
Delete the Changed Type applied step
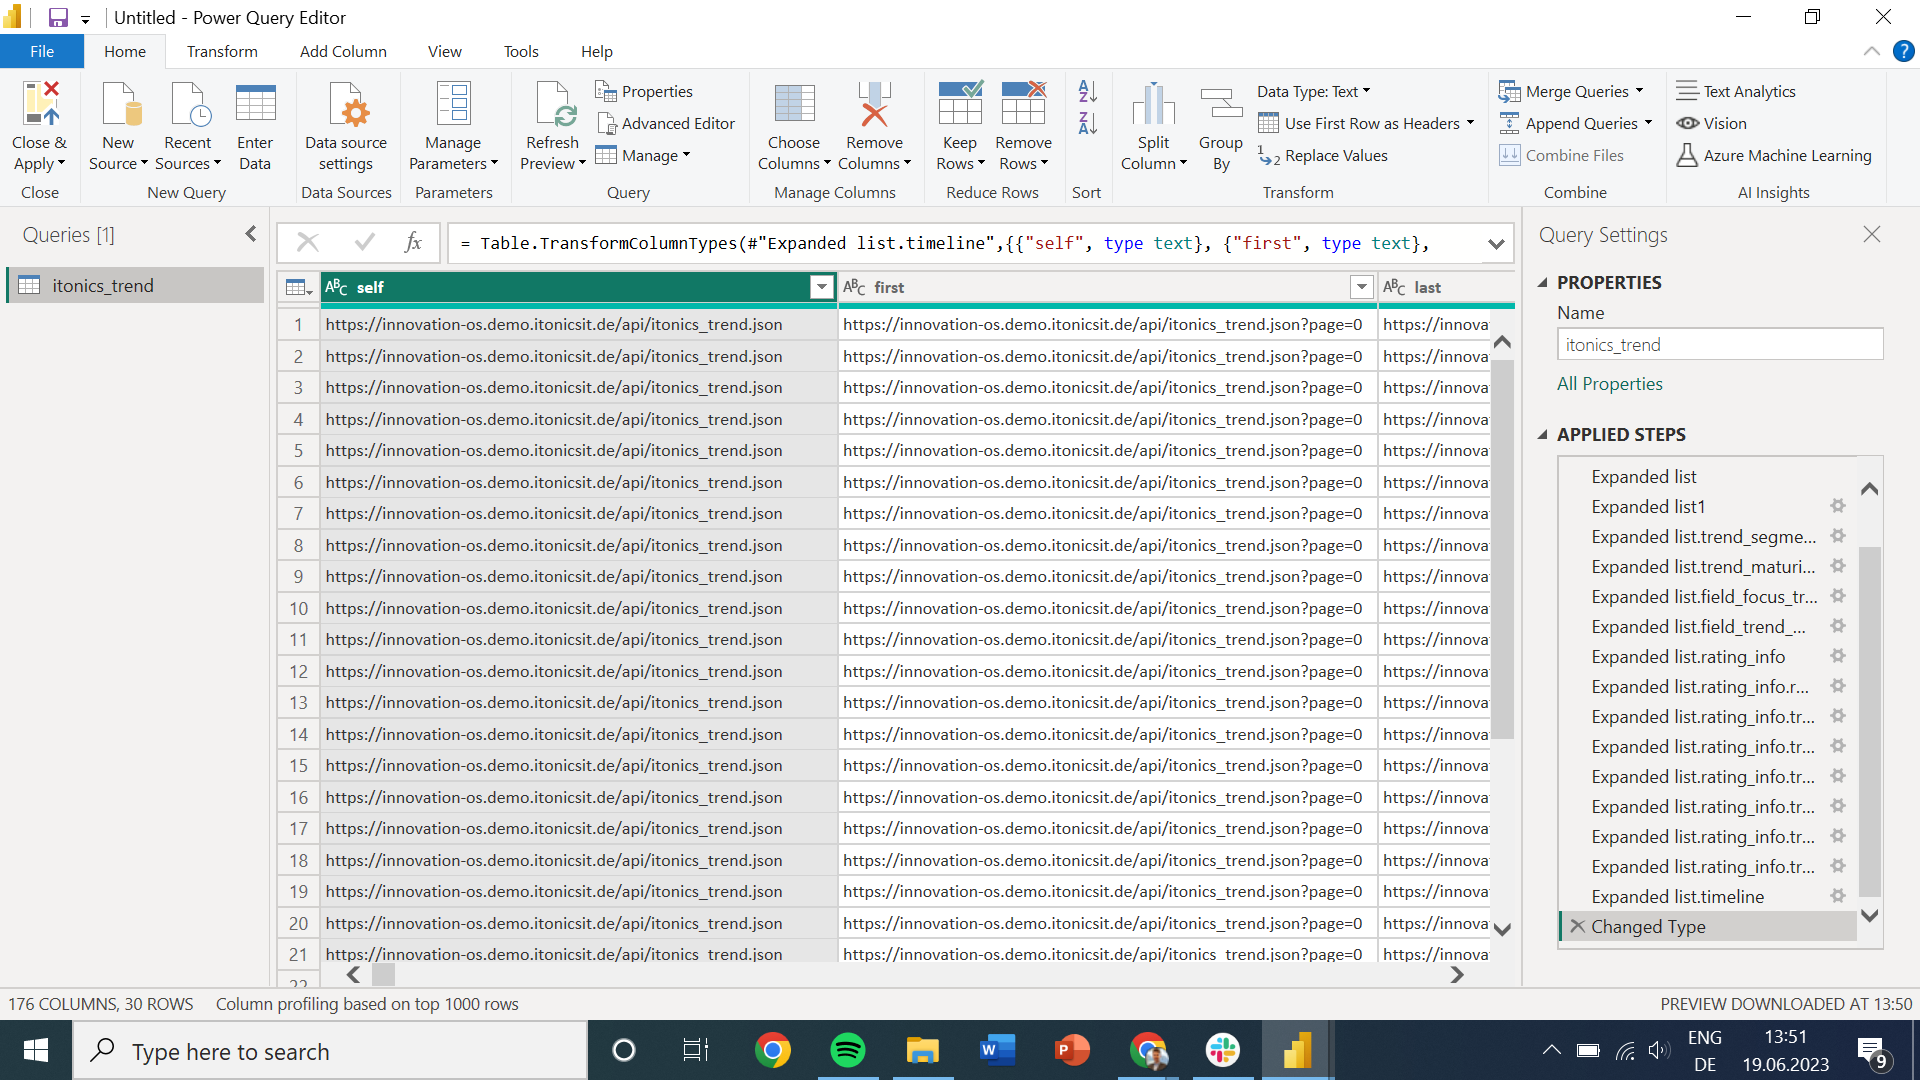(1577, 926)
